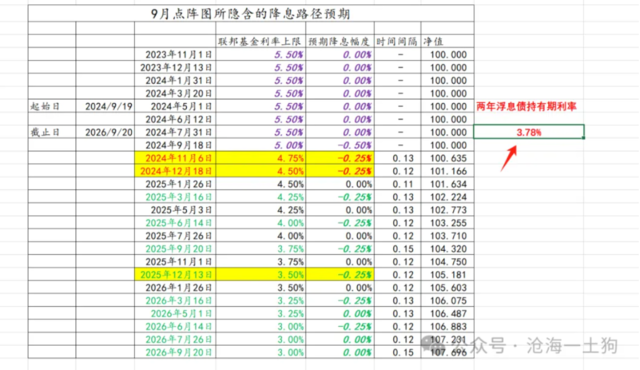Click the net value cell 106.883
640x370 pixels.
click(447, 327)
